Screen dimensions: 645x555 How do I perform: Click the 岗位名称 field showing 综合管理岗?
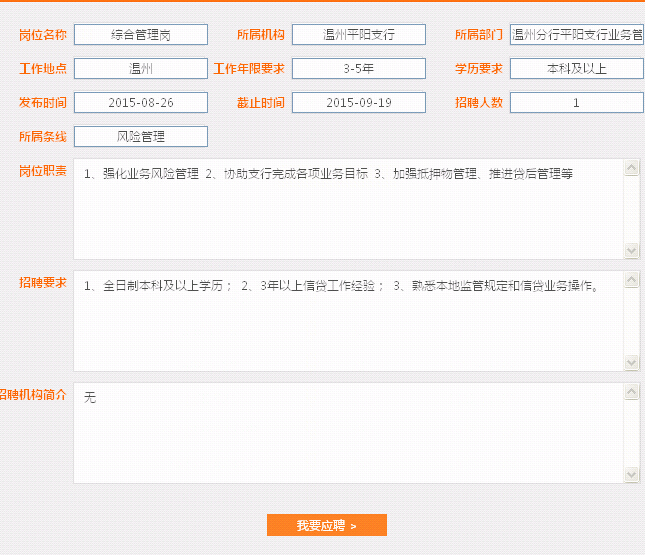click(141, 35)
